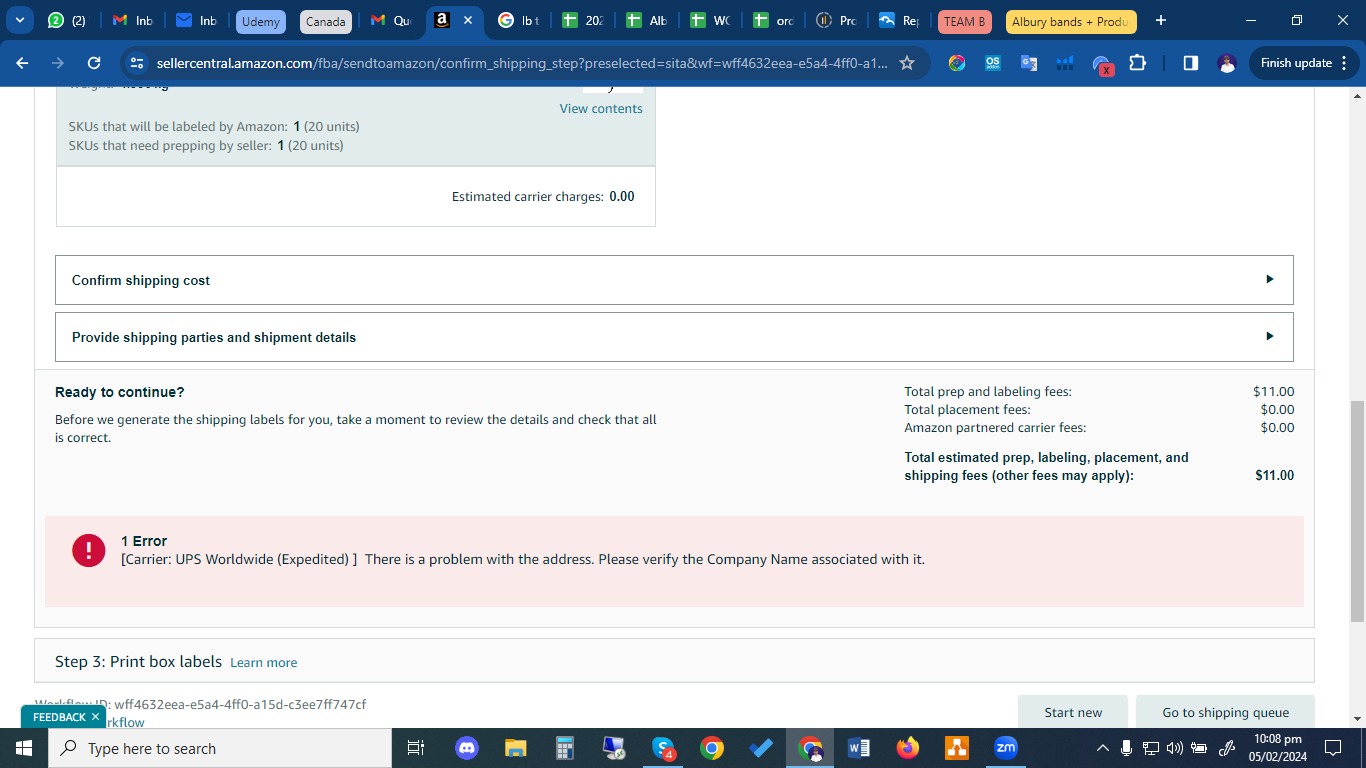Switch to the WhatsApp (2) tab
1366x768 pixels.
point(67,20)
